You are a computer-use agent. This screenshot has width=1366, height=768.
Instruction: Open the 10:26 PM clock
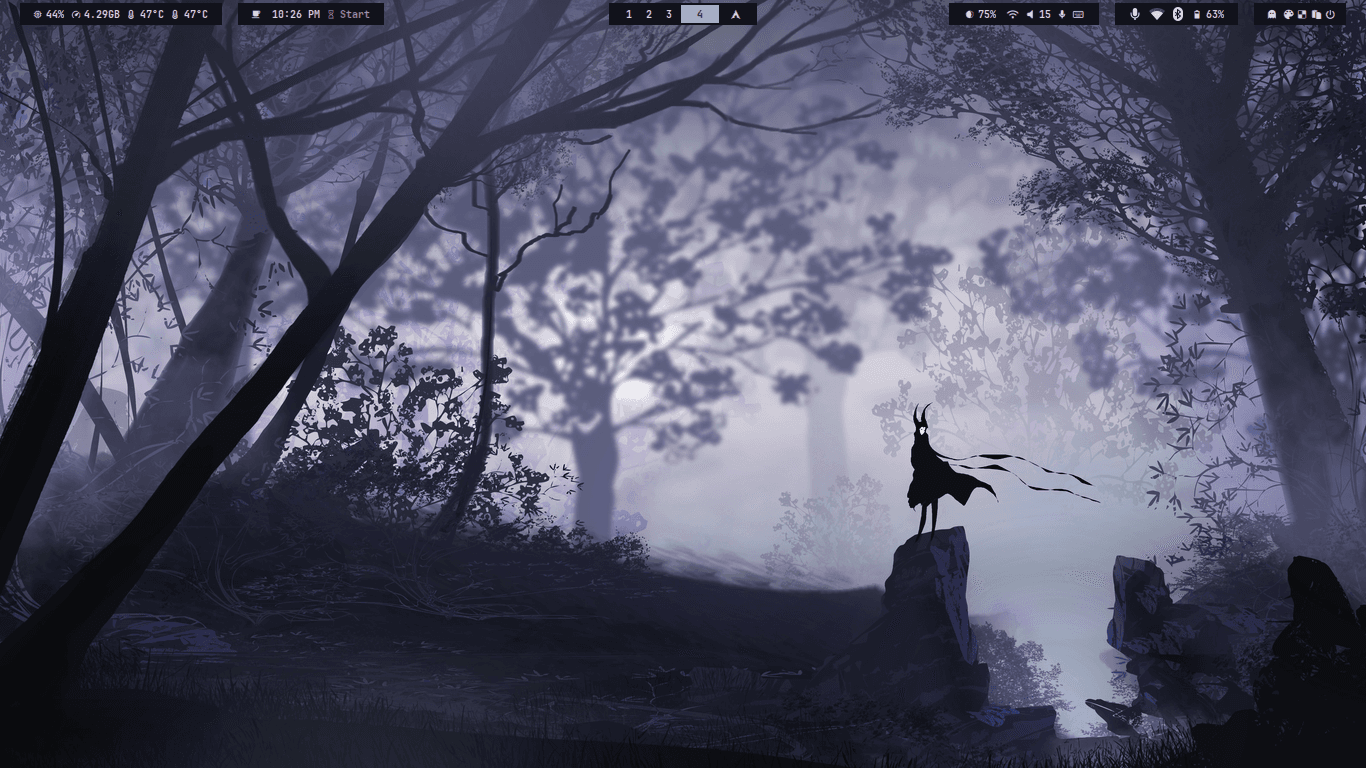pyautogui.click(x=296, y=14)
